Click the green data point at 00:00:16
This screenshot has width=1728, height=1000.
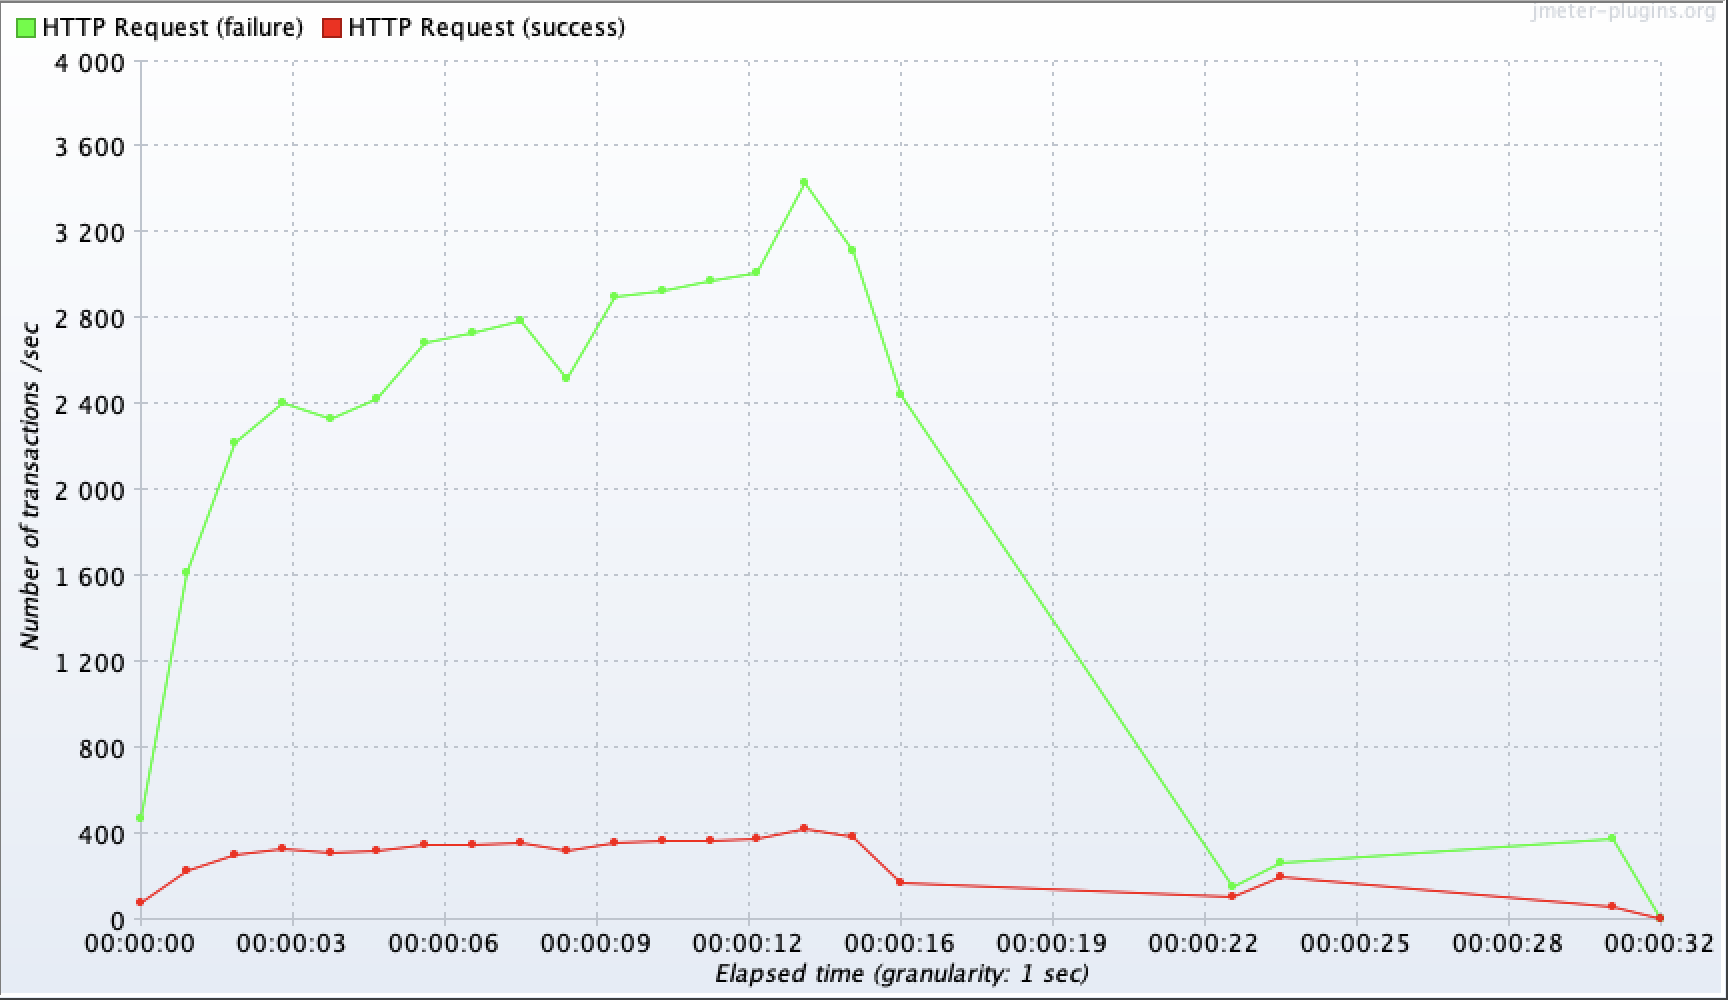pos(900,394)
